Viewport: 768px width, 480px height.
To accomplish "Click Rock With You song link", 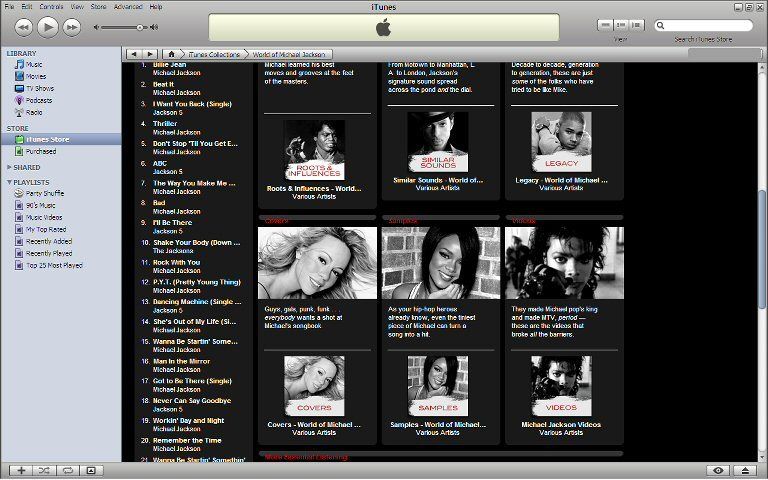I will pyautogui.click(x=176, y=263).
